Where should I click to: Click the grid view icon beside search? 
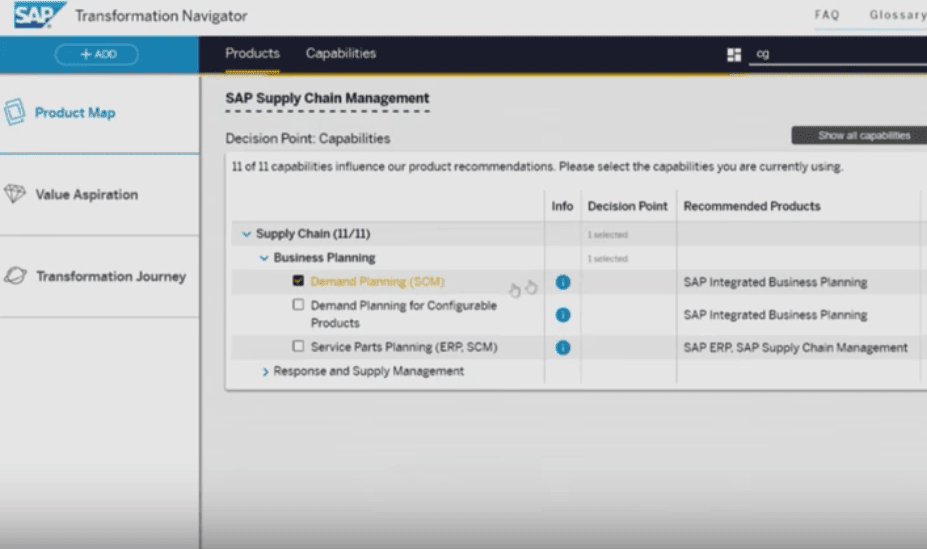(x=734, y=54)
